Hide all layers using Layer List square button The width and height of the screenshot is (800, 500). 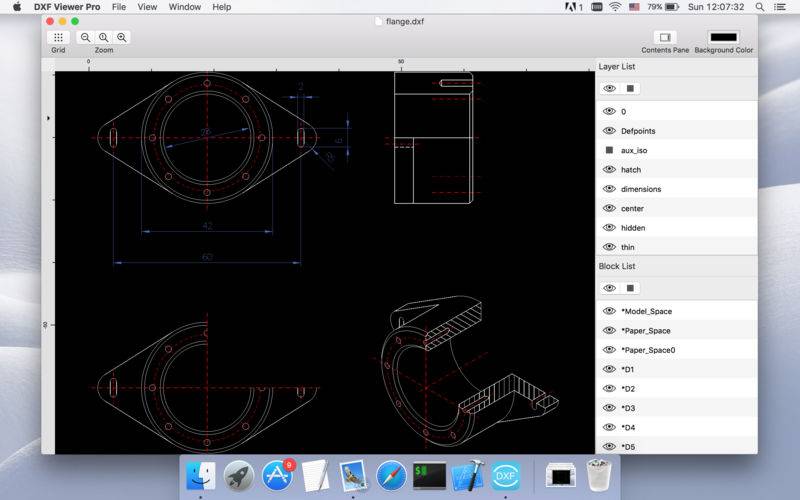tap(630, 88)
